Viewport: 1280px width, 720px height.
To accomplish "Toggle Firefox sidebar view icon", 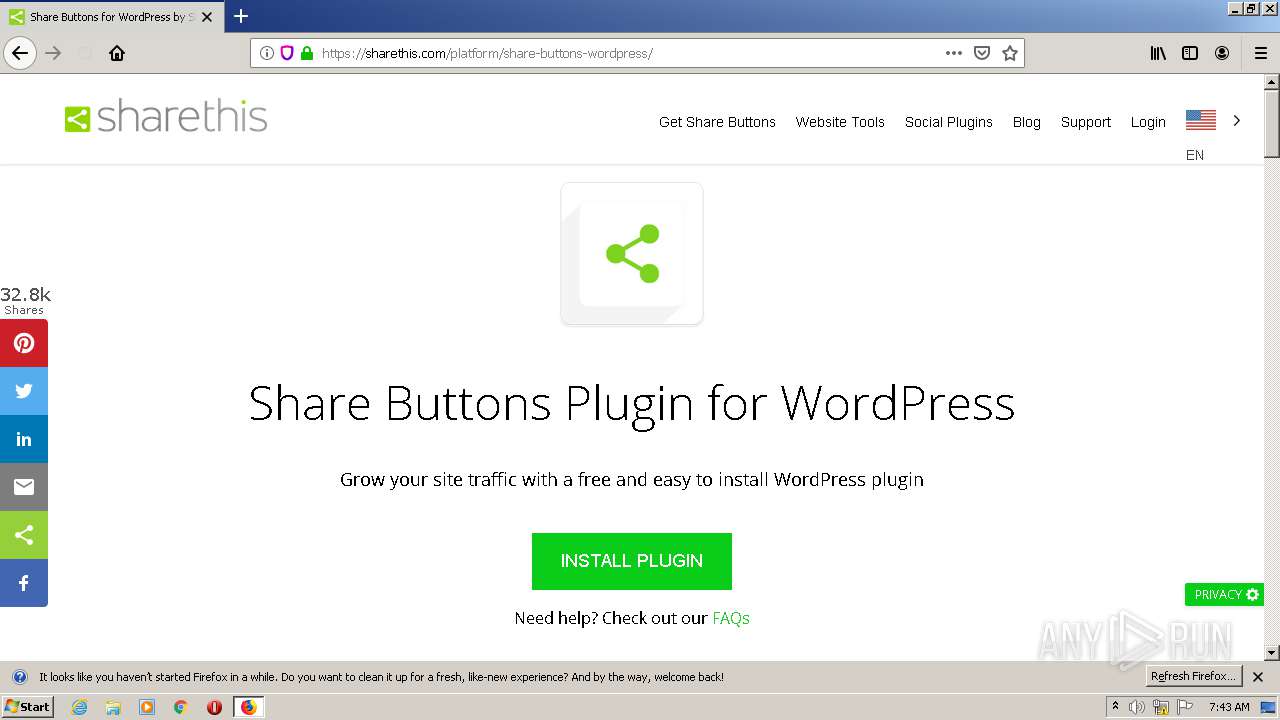I will tap(1190, 53).
